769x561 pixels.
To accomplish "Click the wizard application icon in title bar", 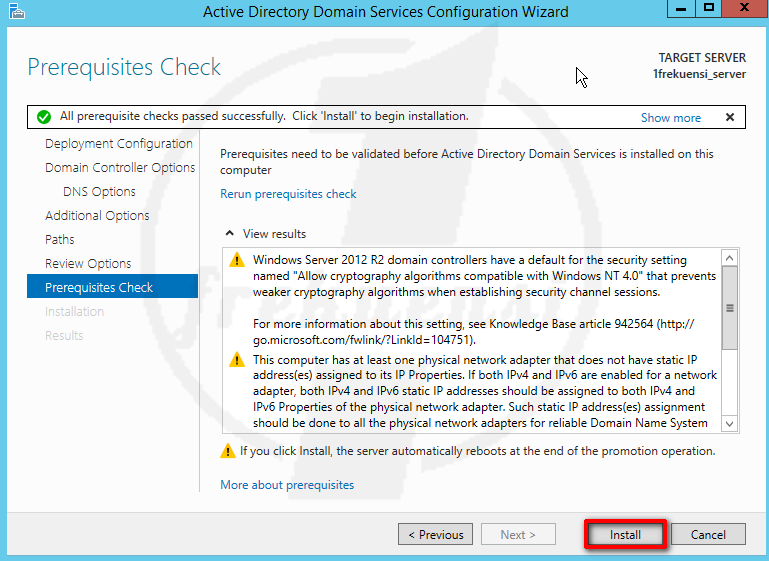I will 16,11.
